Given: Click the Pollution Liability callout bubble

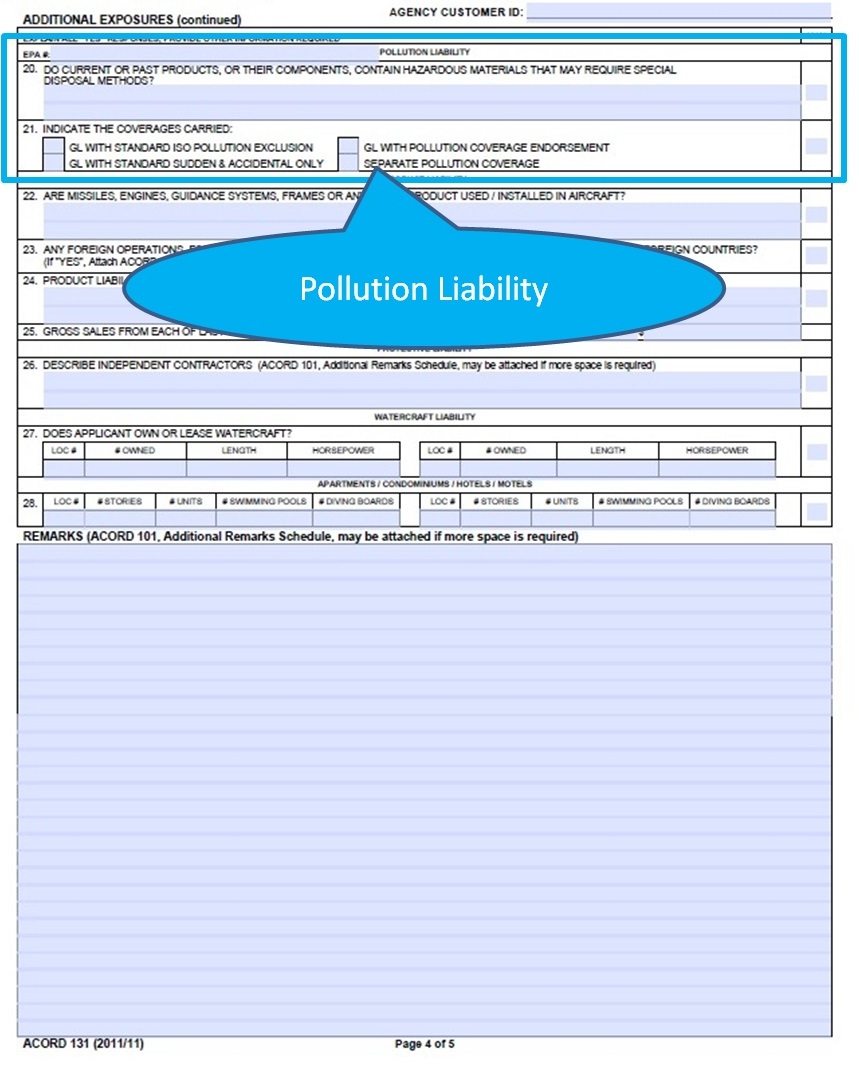Looking at the screenshot, I should 423,289.
